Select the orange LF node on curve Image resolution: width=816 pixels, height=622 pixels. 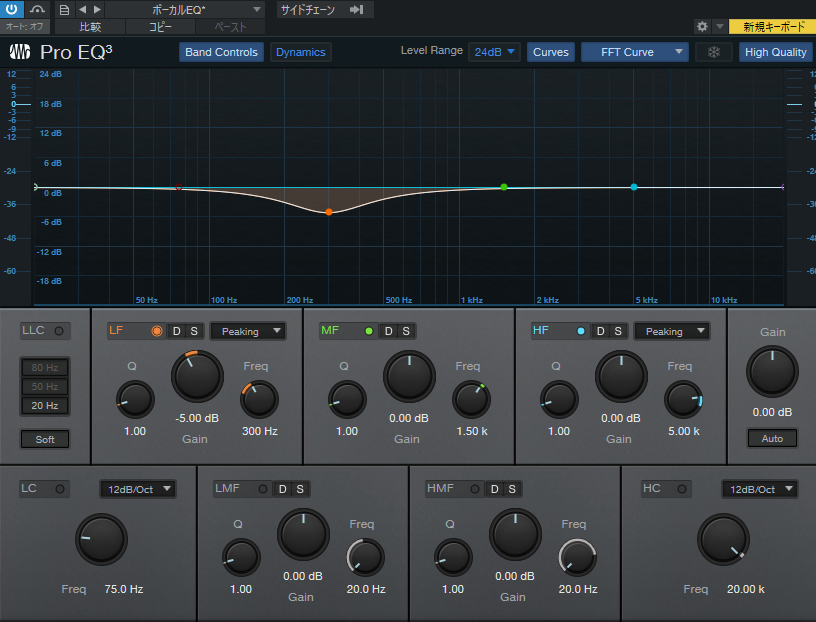329,212
